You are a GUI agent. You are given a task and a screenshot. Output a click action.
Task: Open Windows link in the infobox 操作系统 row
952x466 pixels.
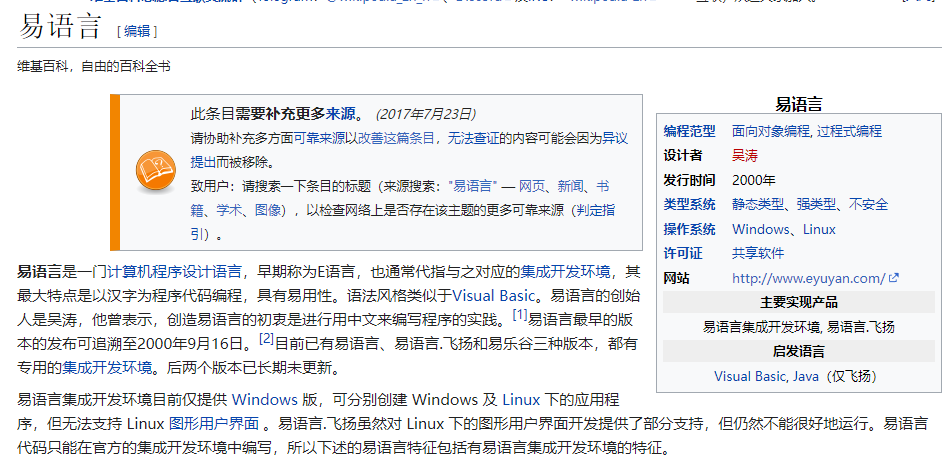coord(760,229)
